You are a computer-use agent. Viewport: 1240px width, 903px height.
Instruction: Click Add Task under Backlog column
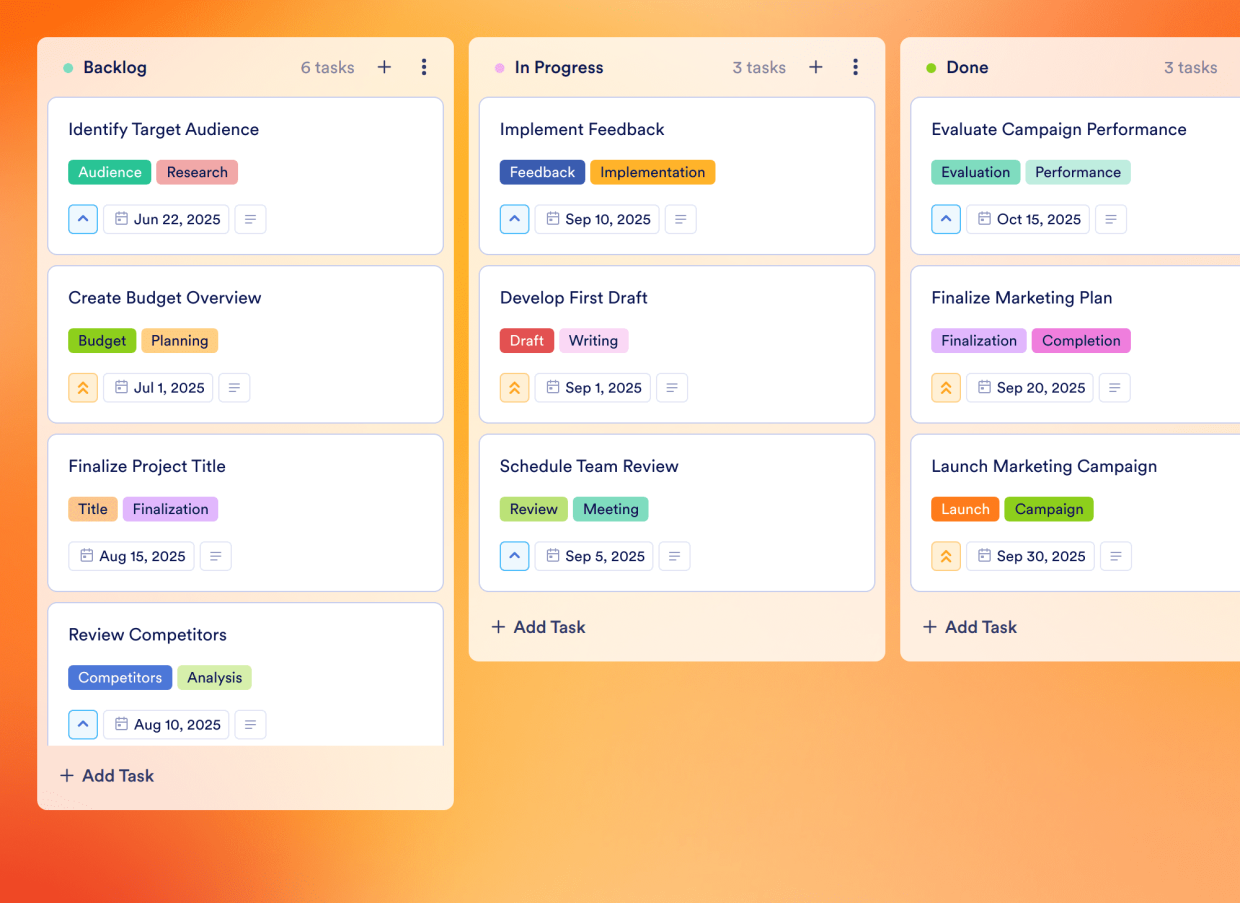pyautogui.click(x=107, y=775)
